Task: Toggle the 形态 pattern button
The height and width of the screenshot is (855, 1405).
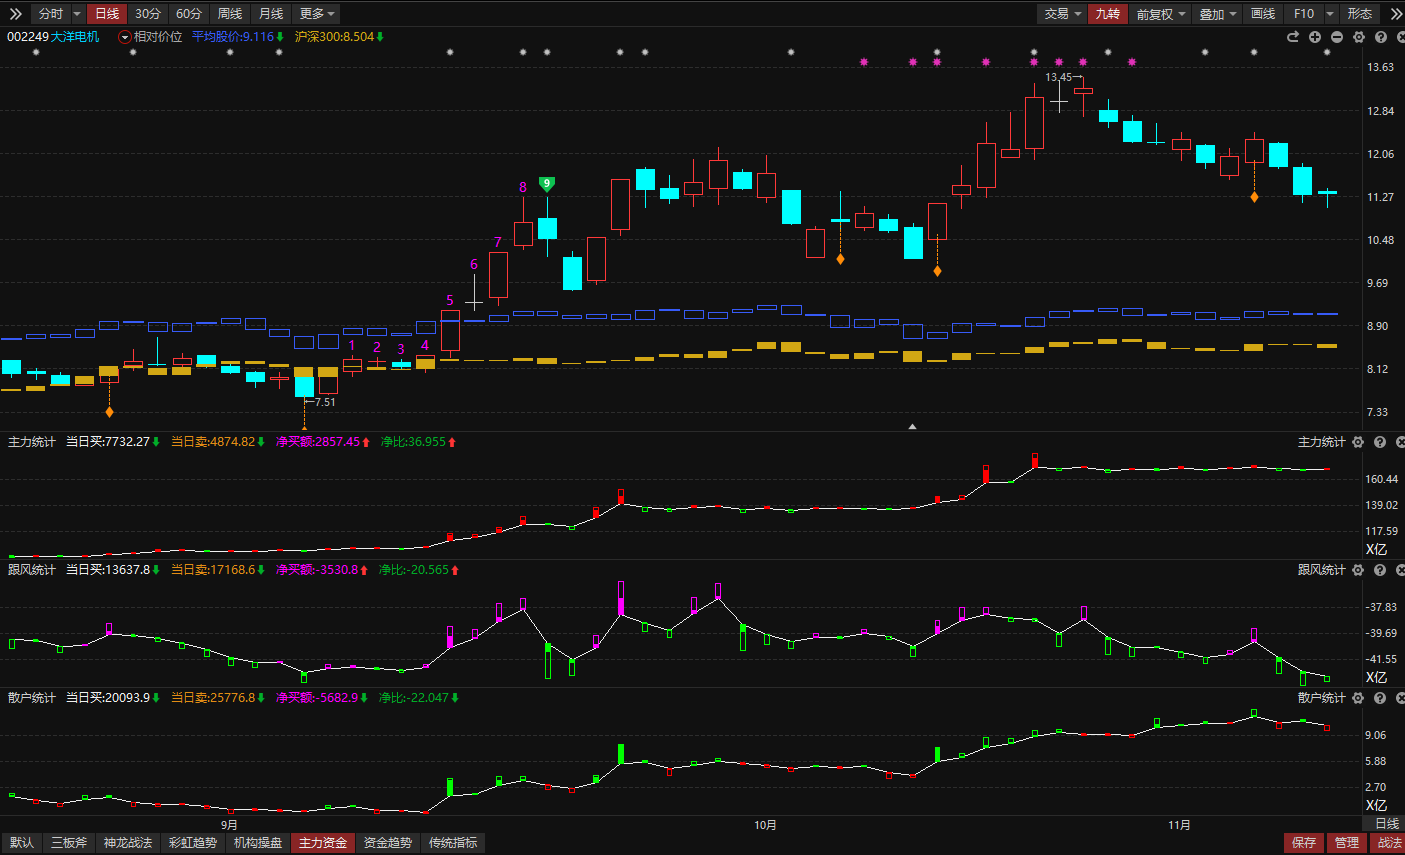Action: 1360,14
